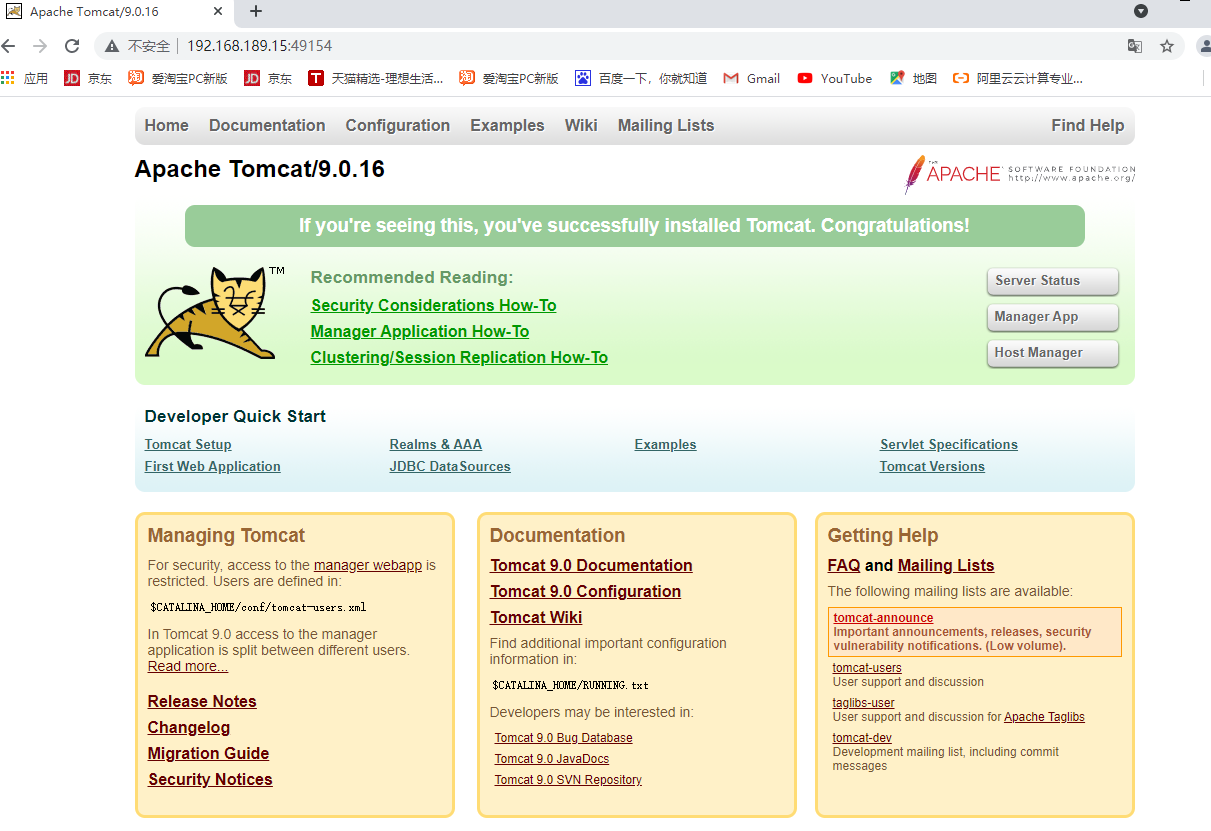The image size is (1211, 831).
Task: Open Security Considerations How-To link
Action: pos(434,305)
